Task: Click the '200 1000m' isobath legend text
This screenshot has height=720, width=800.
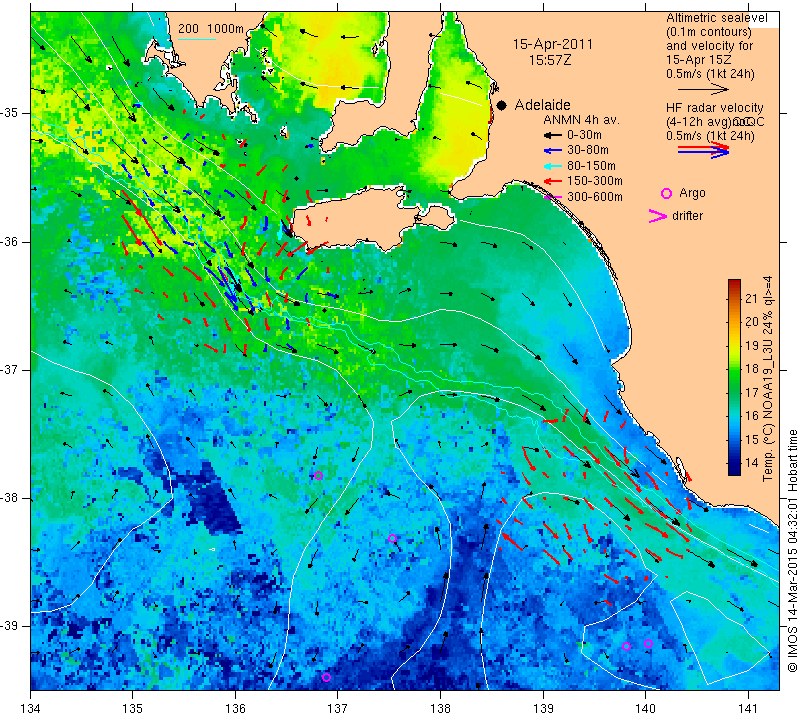Action: pyautogui.click(x=211, y=29)
